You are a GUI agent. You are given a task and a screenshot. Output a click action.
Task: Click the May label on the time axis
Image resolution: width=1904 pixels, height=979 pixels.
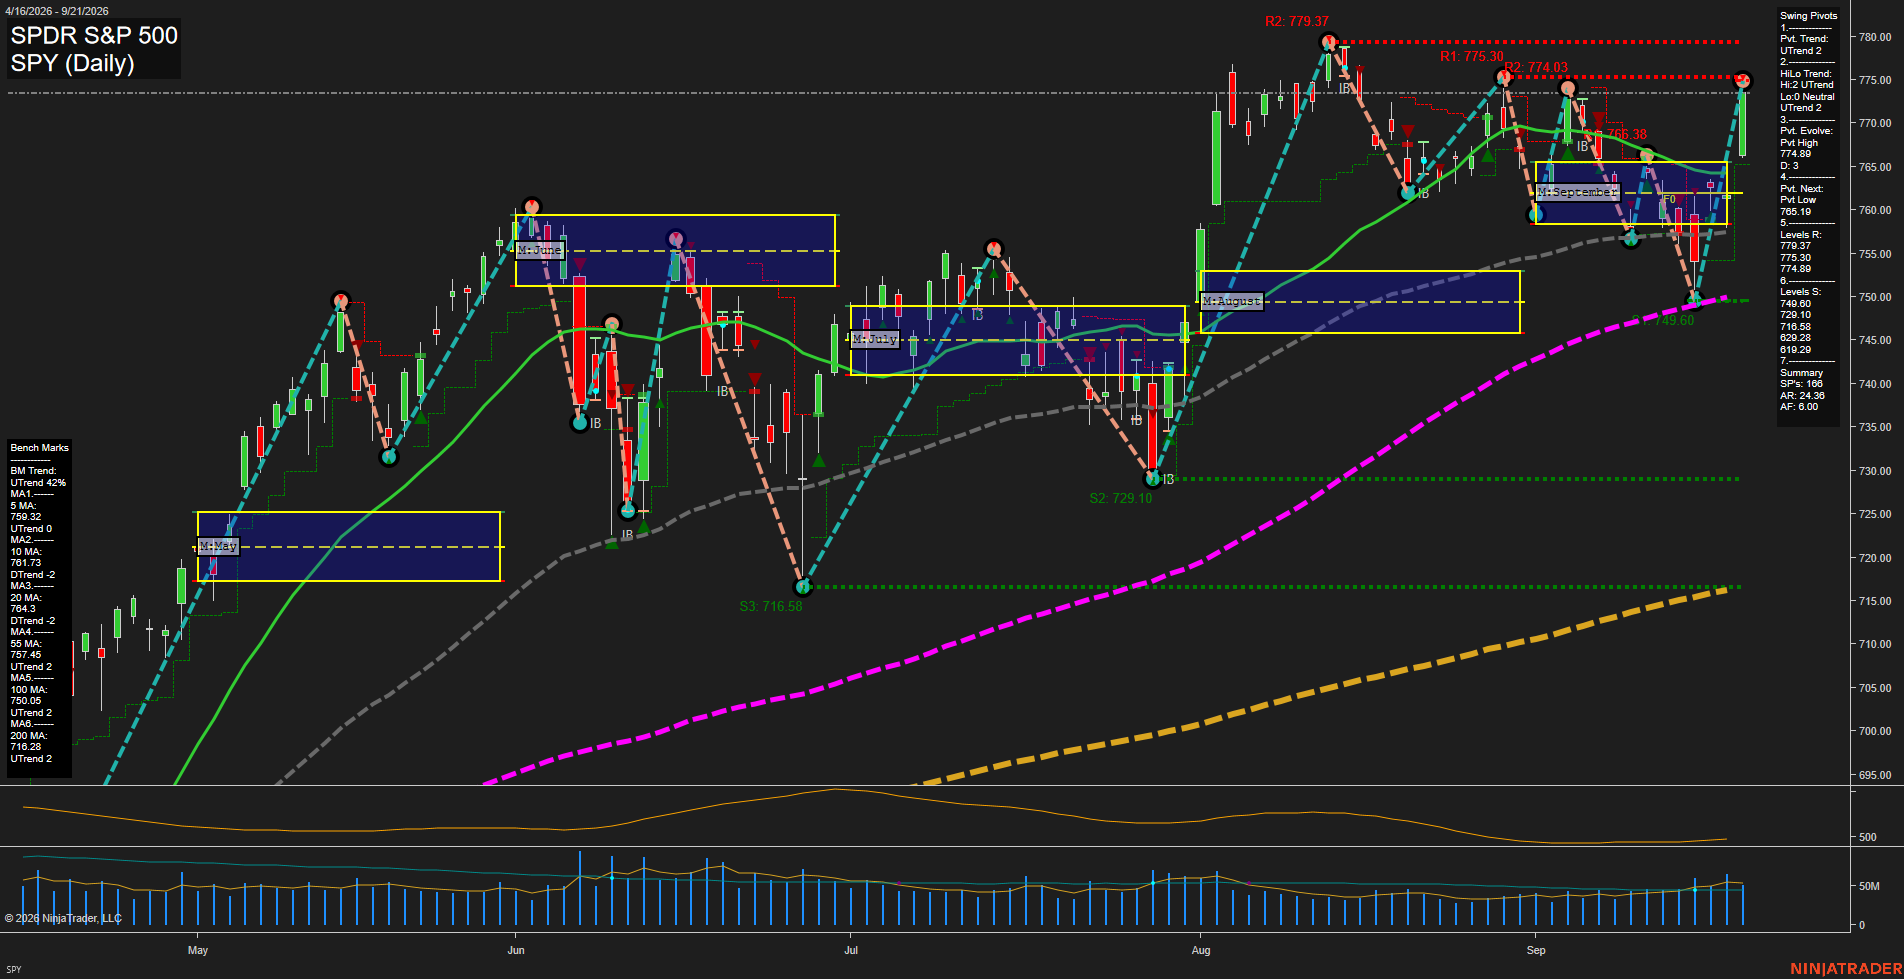coord(198,950)
